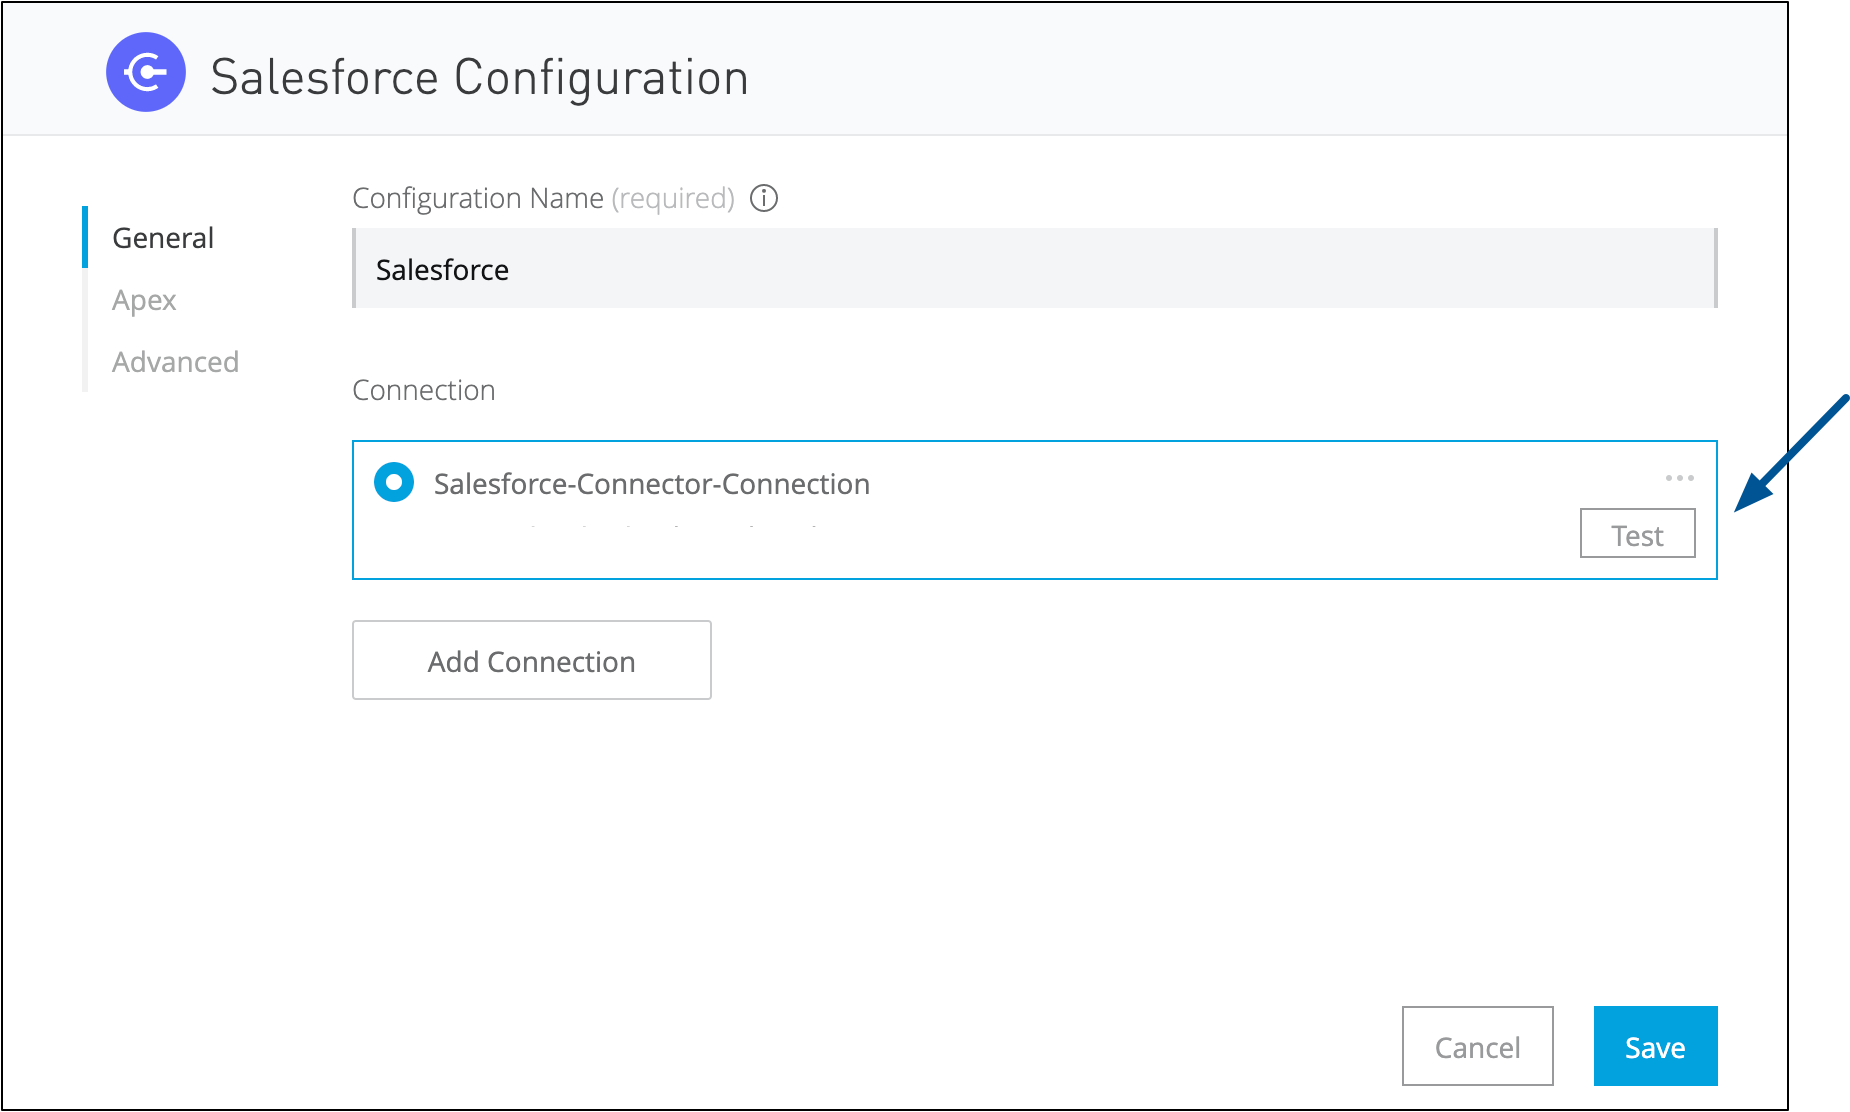This screenshot has width=1850, height=1112.
Task: Click the info circle beside the required label
Action: pyautogui.click(x=763, y=198)
